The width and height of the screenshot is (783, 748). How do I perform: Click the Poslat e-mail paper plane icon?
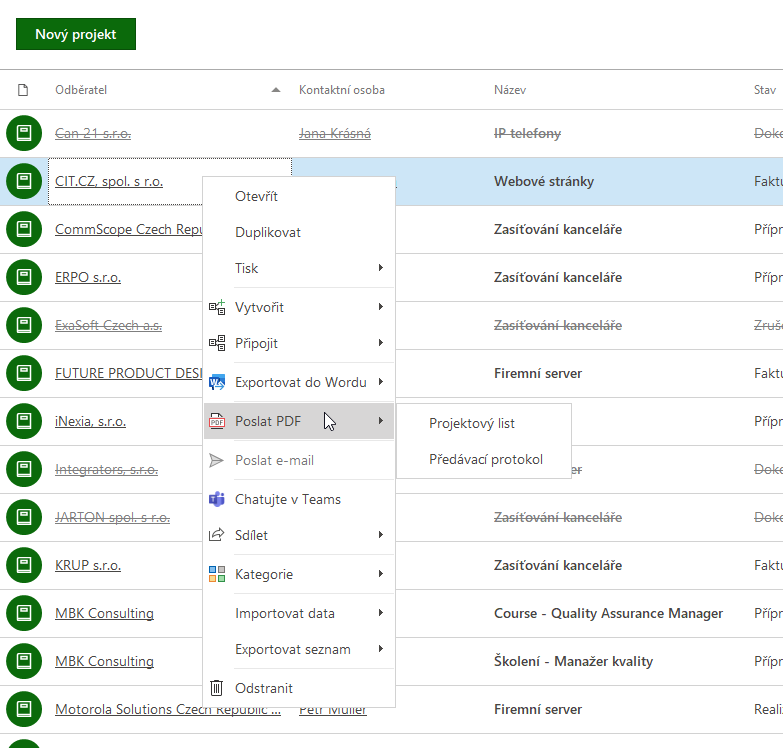[217, 460]
